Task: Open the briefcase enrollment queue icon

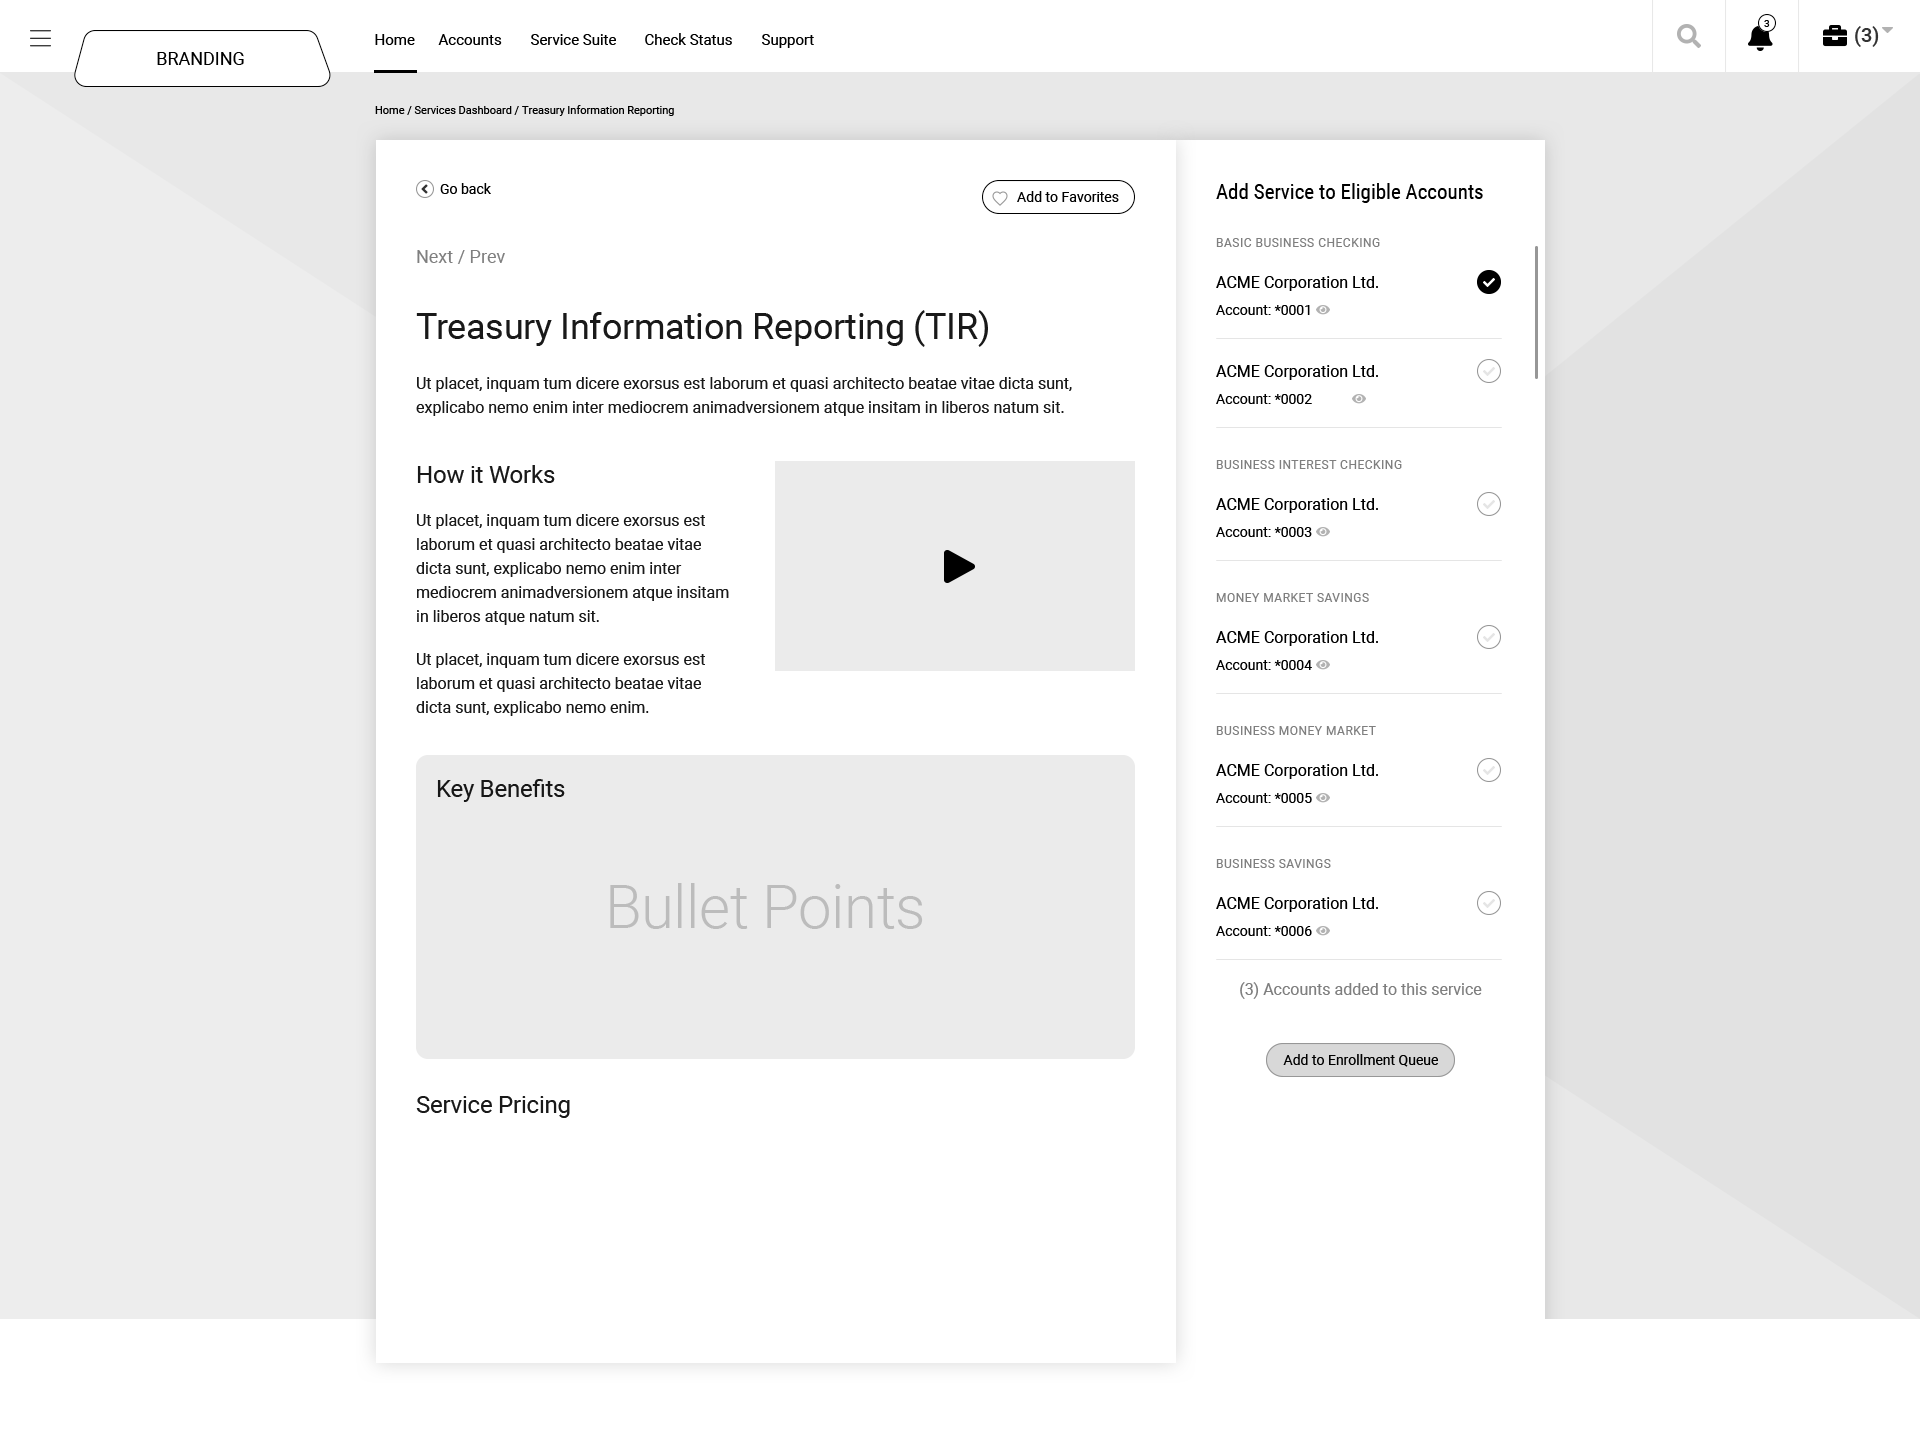Action: click(x=1834, y=36)
